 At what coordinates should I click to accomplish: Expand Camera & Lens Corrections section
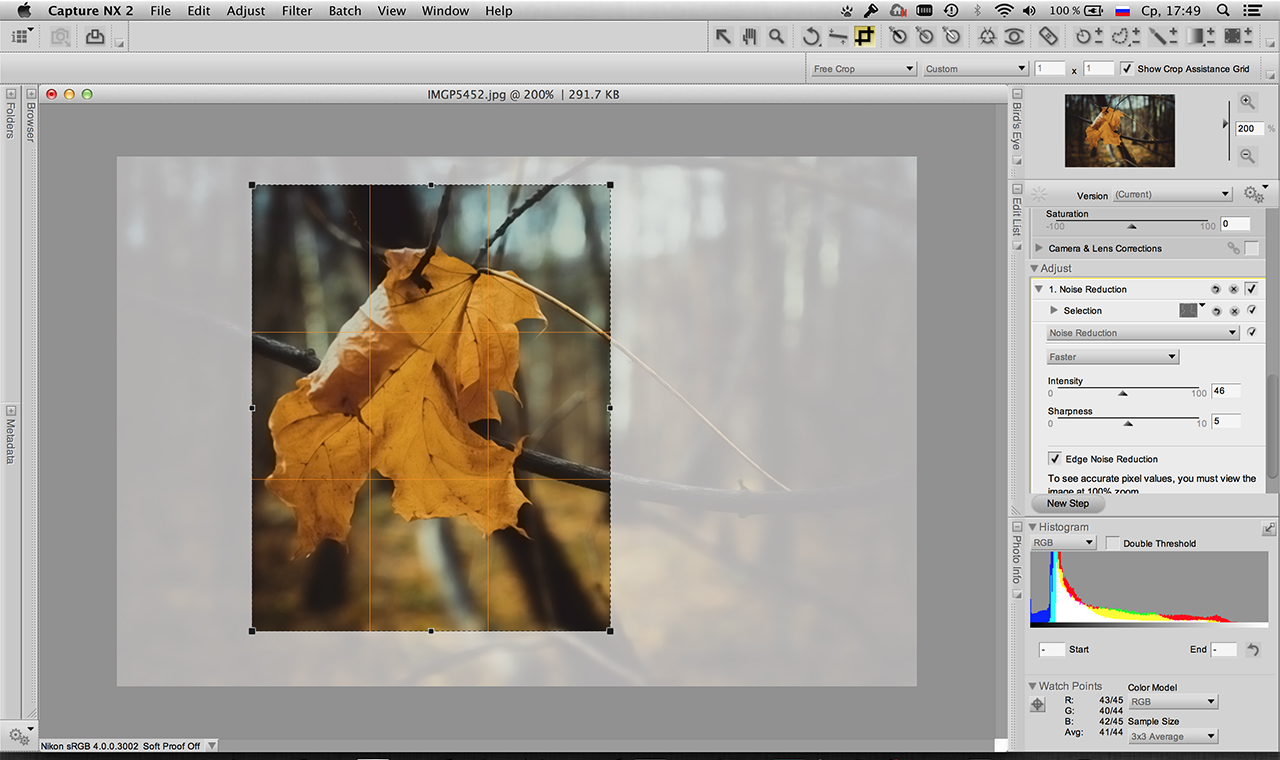(x=1039, y=248)
